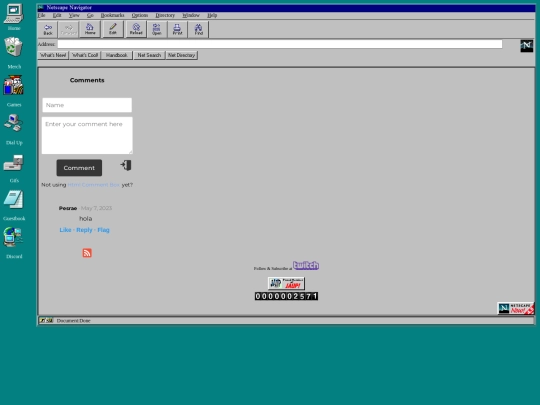Click the status bar security icon
The image size is (540, 405).
46,320
